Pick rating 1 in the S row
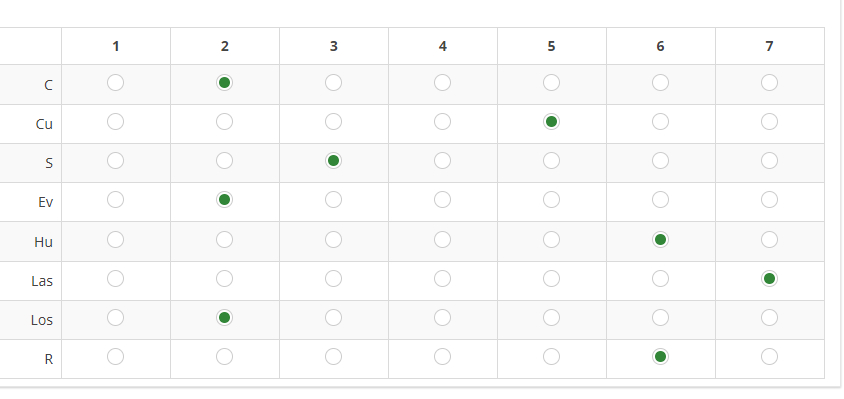The width and height of the screenshot is (844, 399). [115, 160]
